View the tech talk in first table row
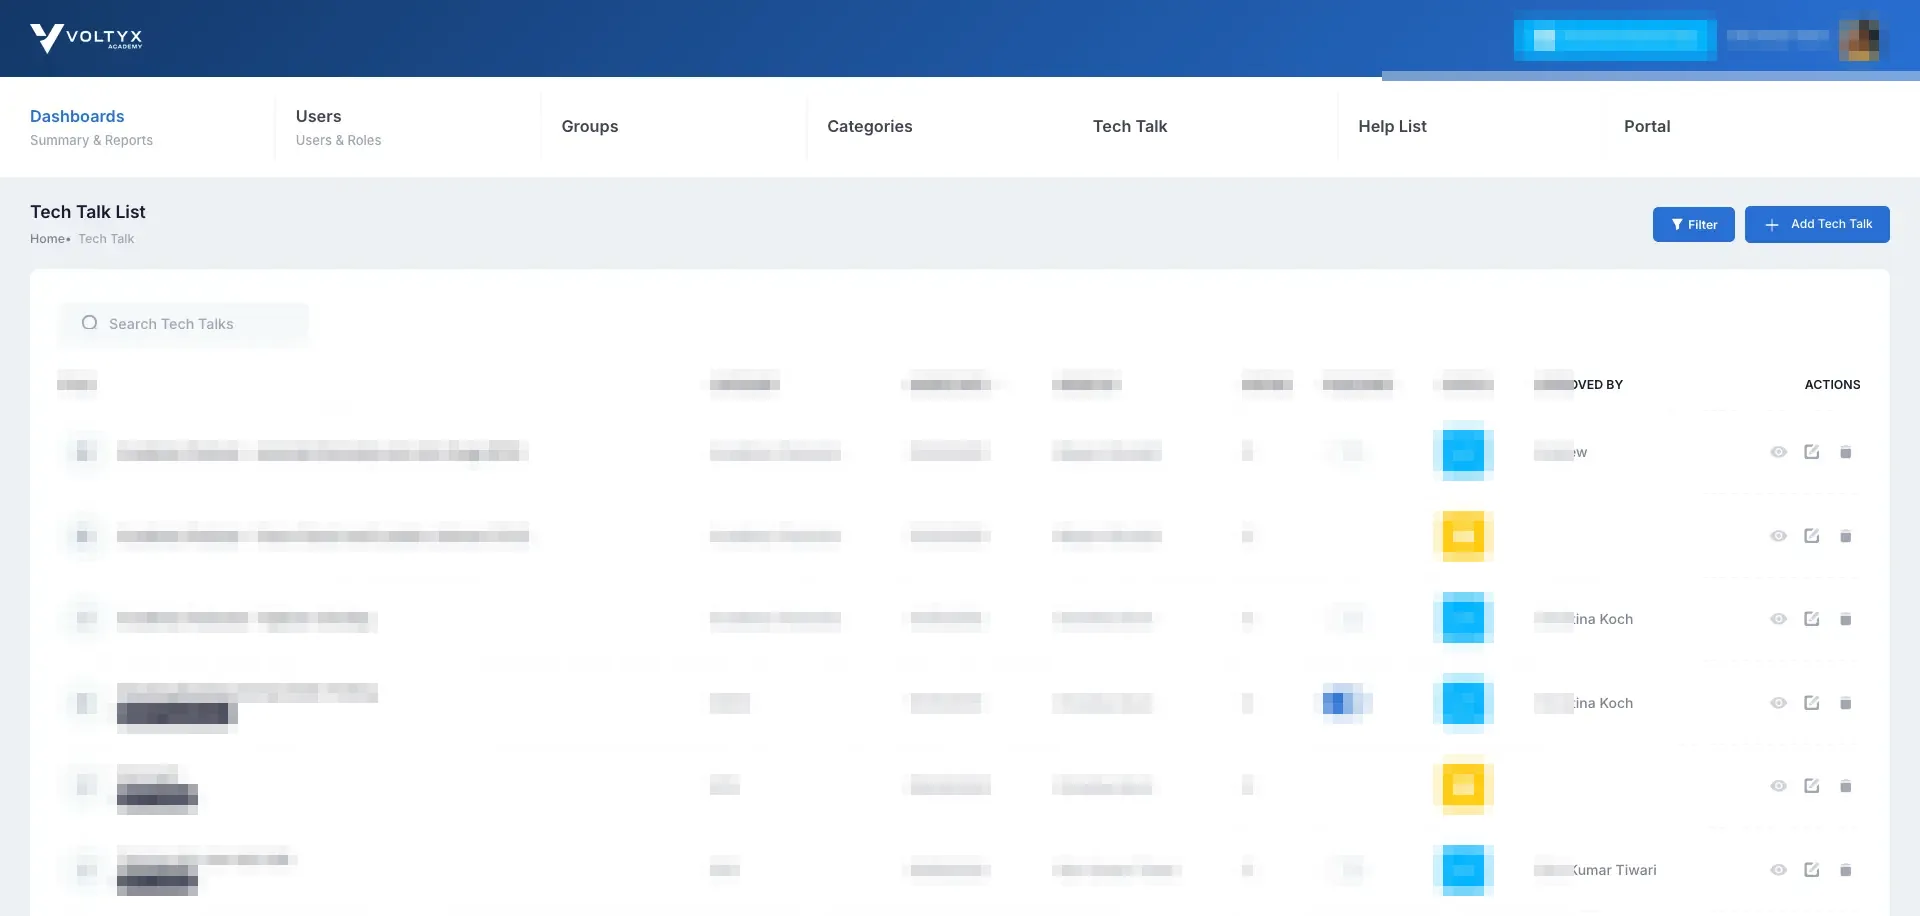Screen dimensions: 1920x916 (1778, 452)
